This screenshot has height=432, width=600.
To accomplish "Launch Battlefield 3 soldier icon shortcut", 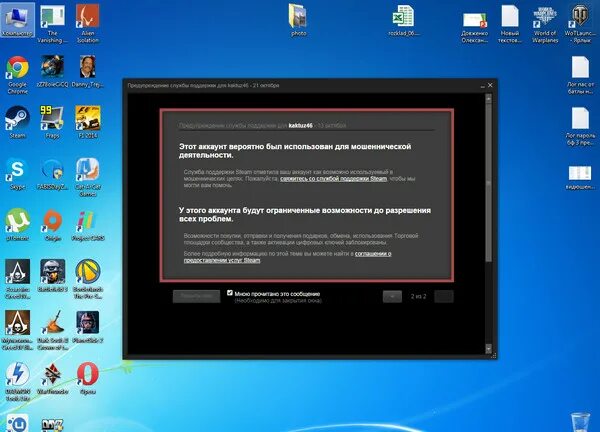I will 52,276.
